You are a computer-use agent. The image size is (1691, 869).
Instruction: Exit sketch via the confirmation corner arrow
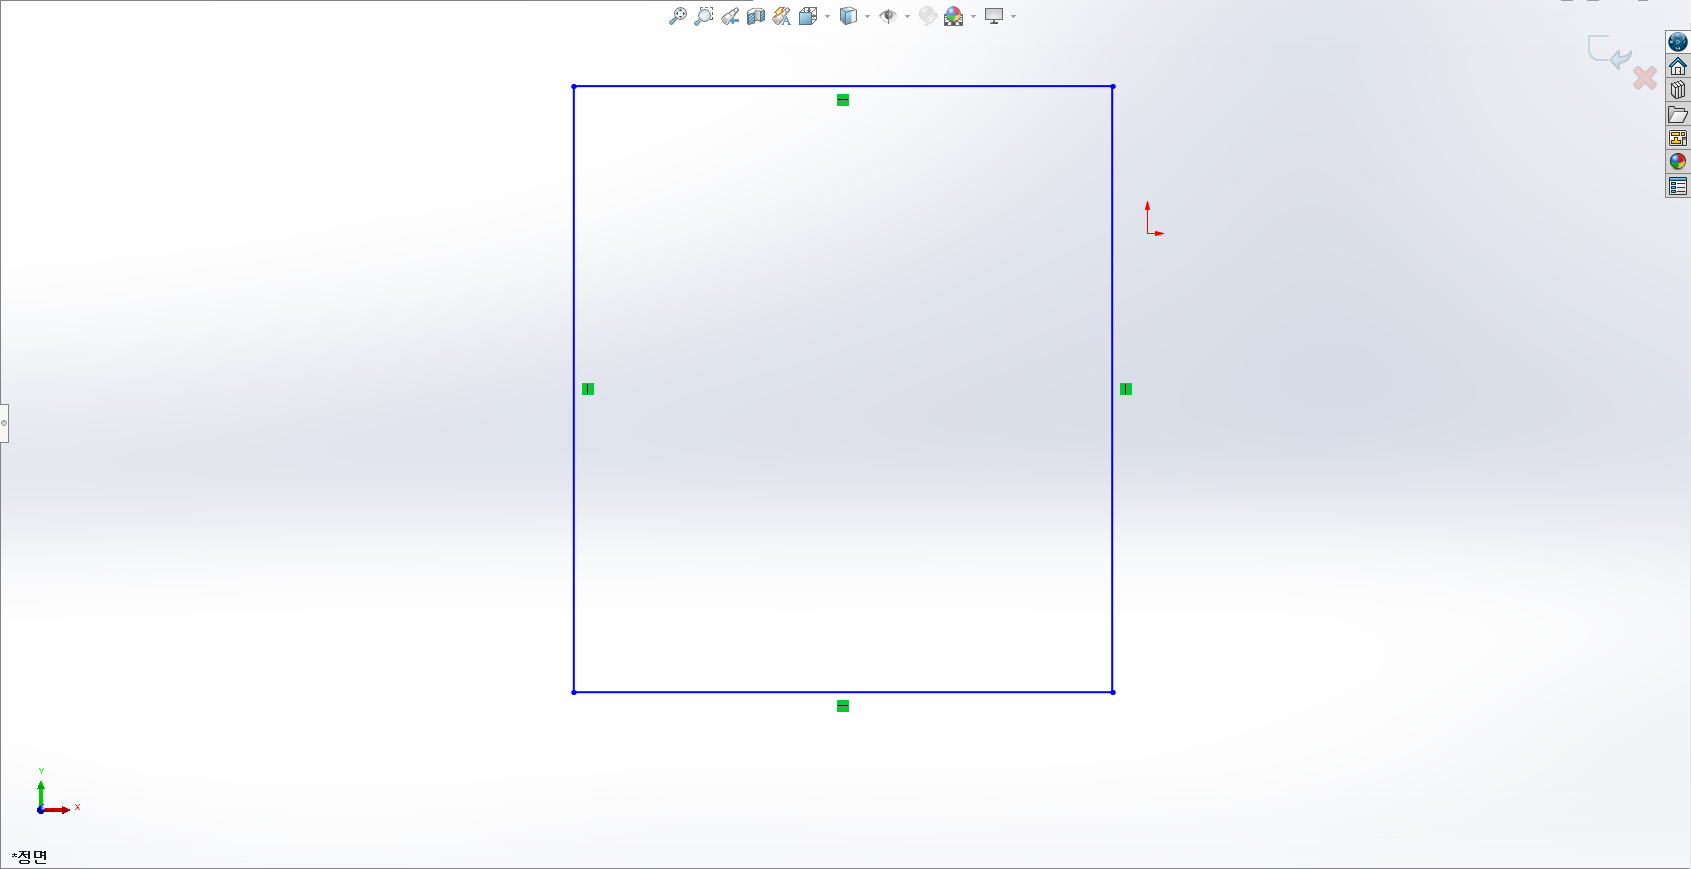pyautogui.click(x=1609, y=52)
